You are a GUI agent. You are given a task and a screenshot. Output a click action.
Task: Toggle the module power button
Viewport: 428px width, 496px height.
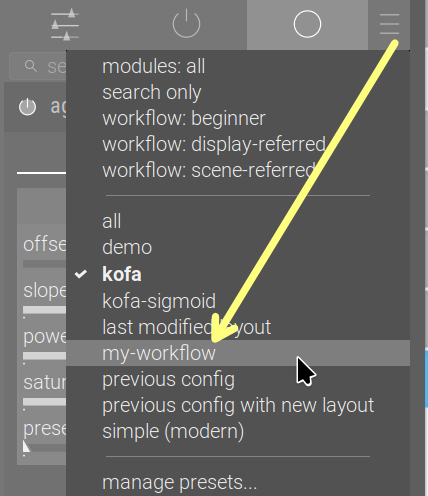(27, 107)
